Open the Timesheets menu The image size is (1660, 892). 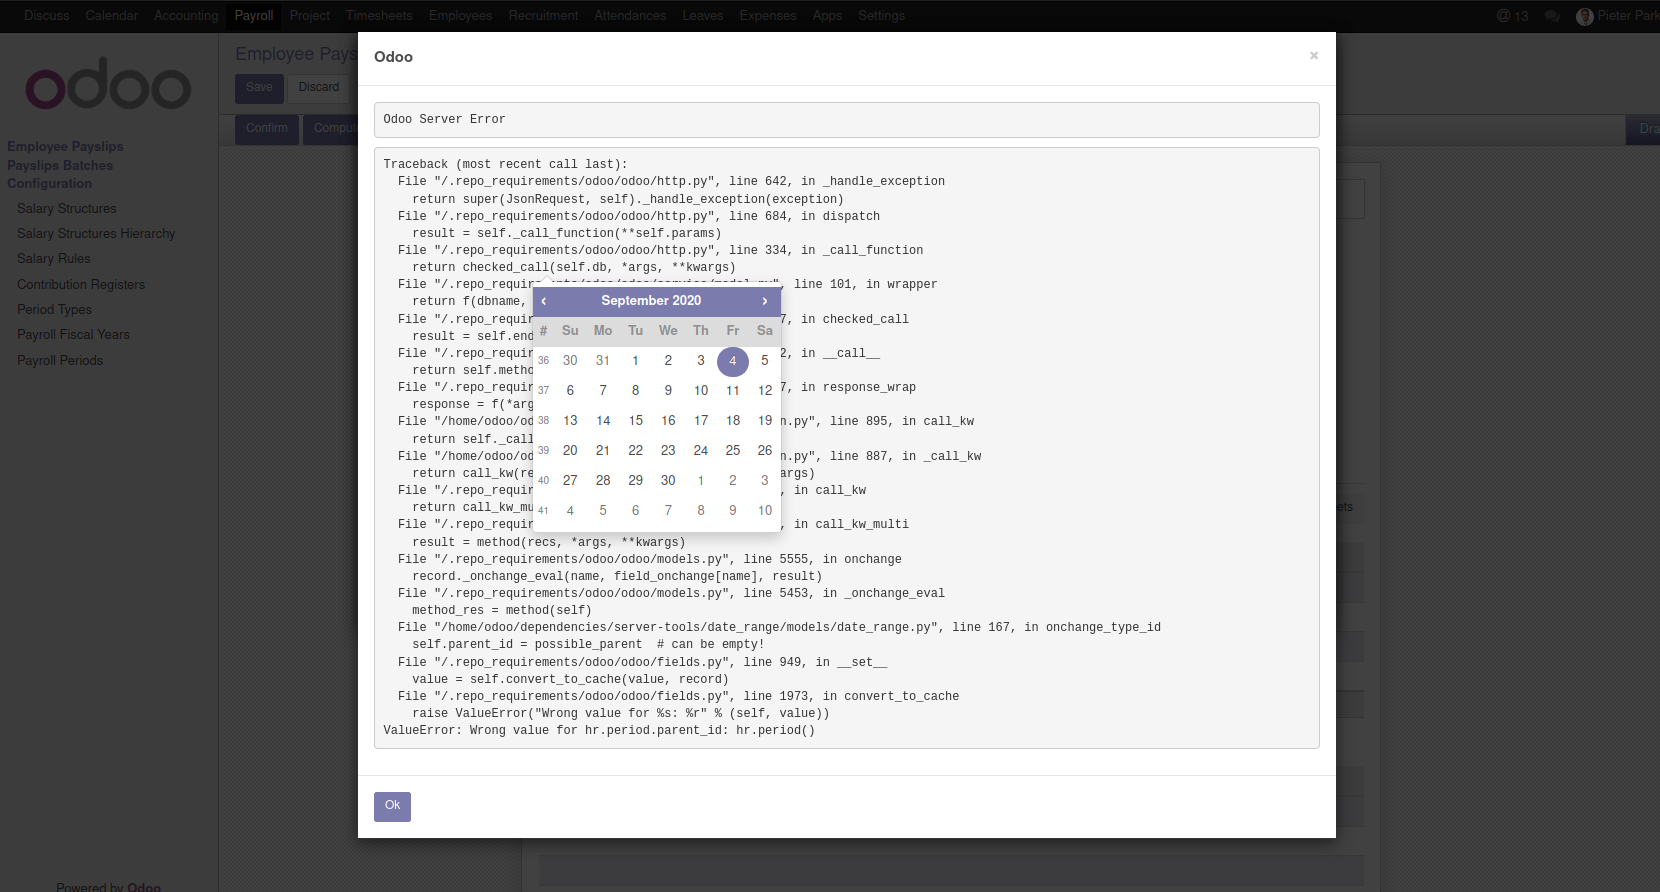click(x=379, y=16)
